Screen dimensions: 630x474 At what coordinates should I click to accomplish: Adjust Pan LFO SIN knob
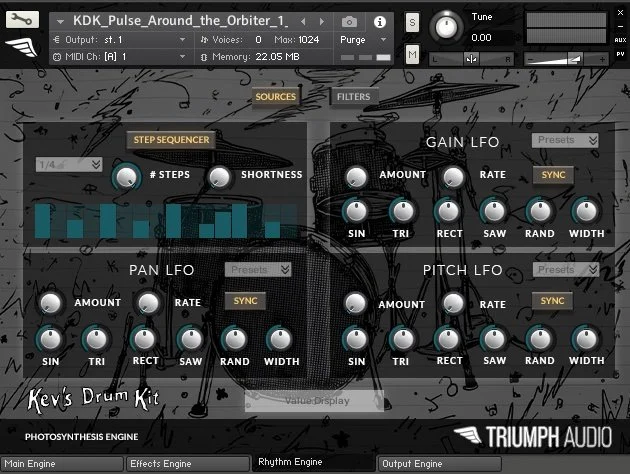(50, 339)
